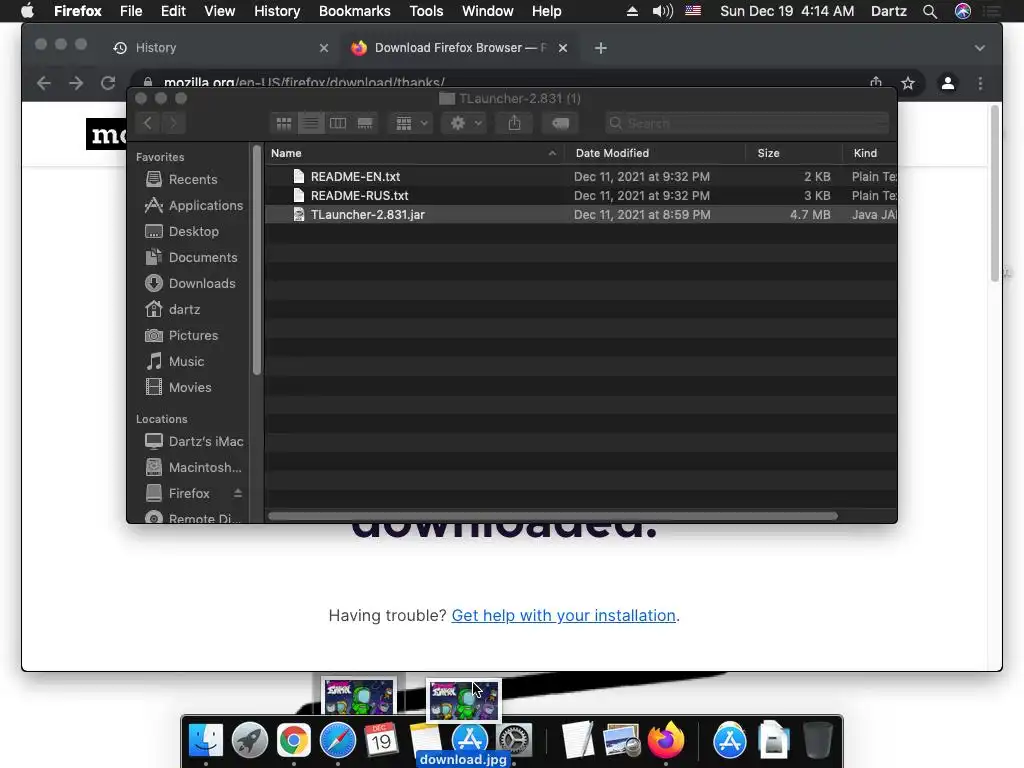Click the browser Back arrow
This screenshot has width=1024, height=768.
44,83
